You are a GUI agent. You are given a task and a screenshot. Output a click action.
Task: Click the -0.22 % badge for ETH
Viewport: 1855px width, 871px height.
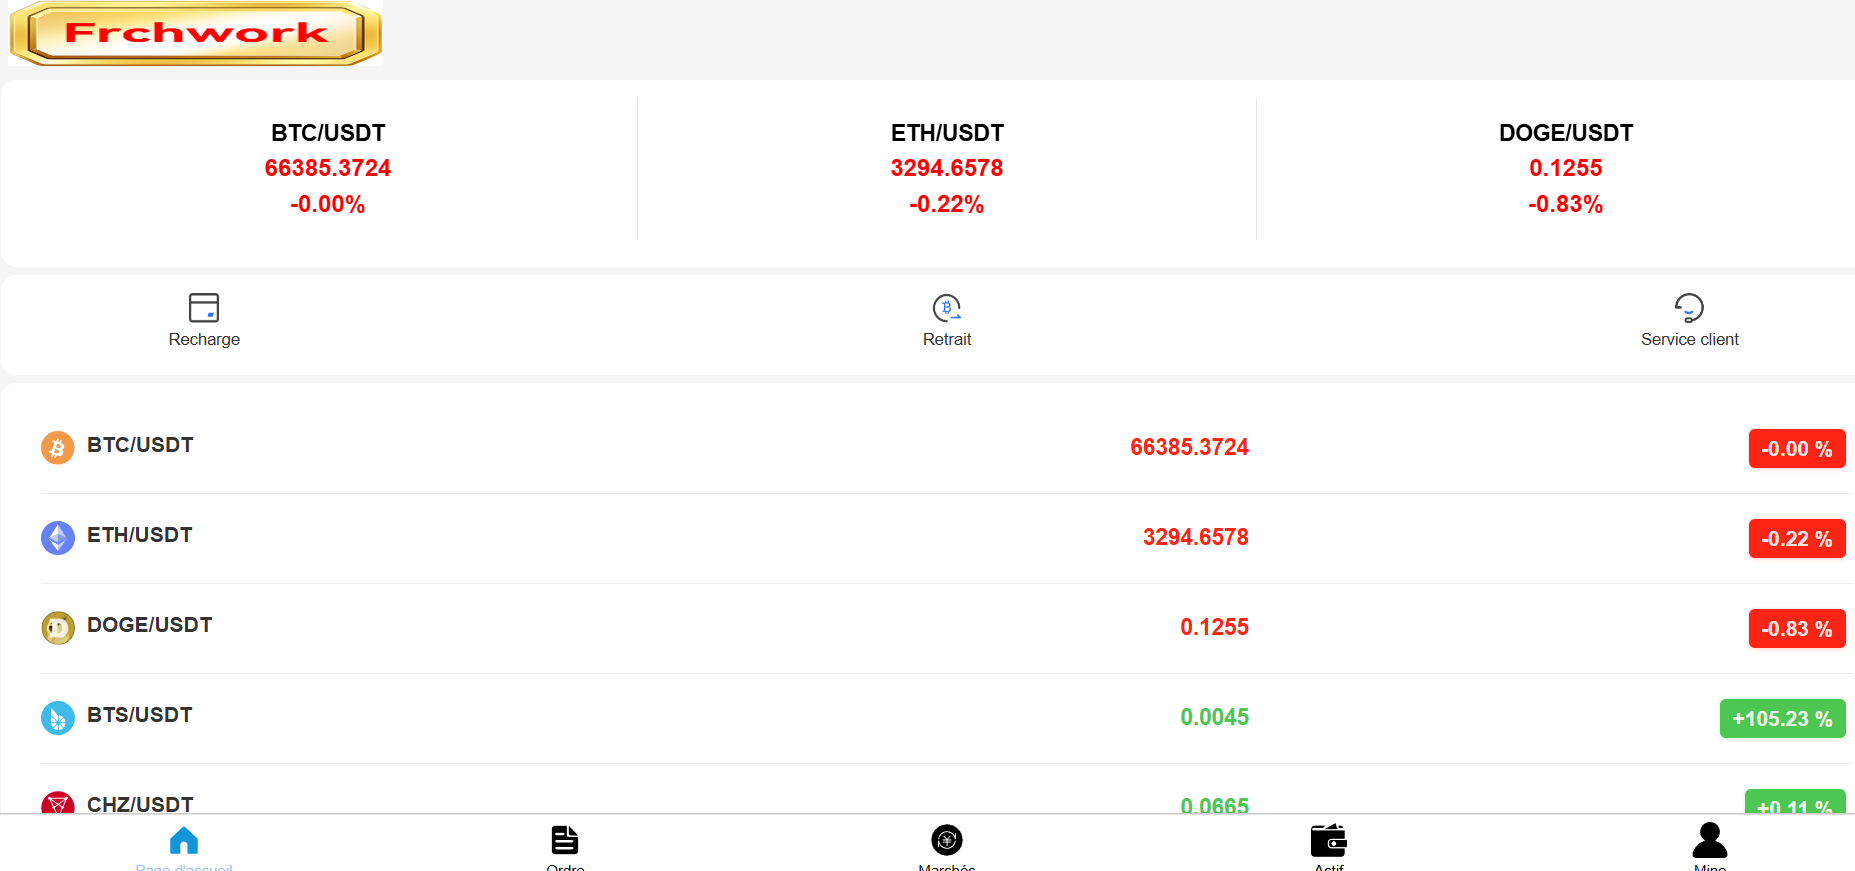pos(1797,539)
